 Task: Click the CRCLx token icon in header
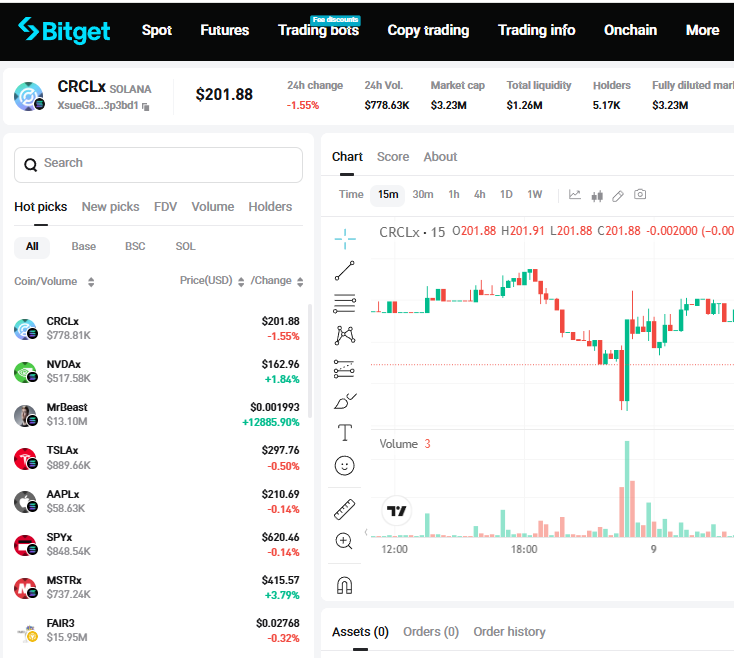29,96
